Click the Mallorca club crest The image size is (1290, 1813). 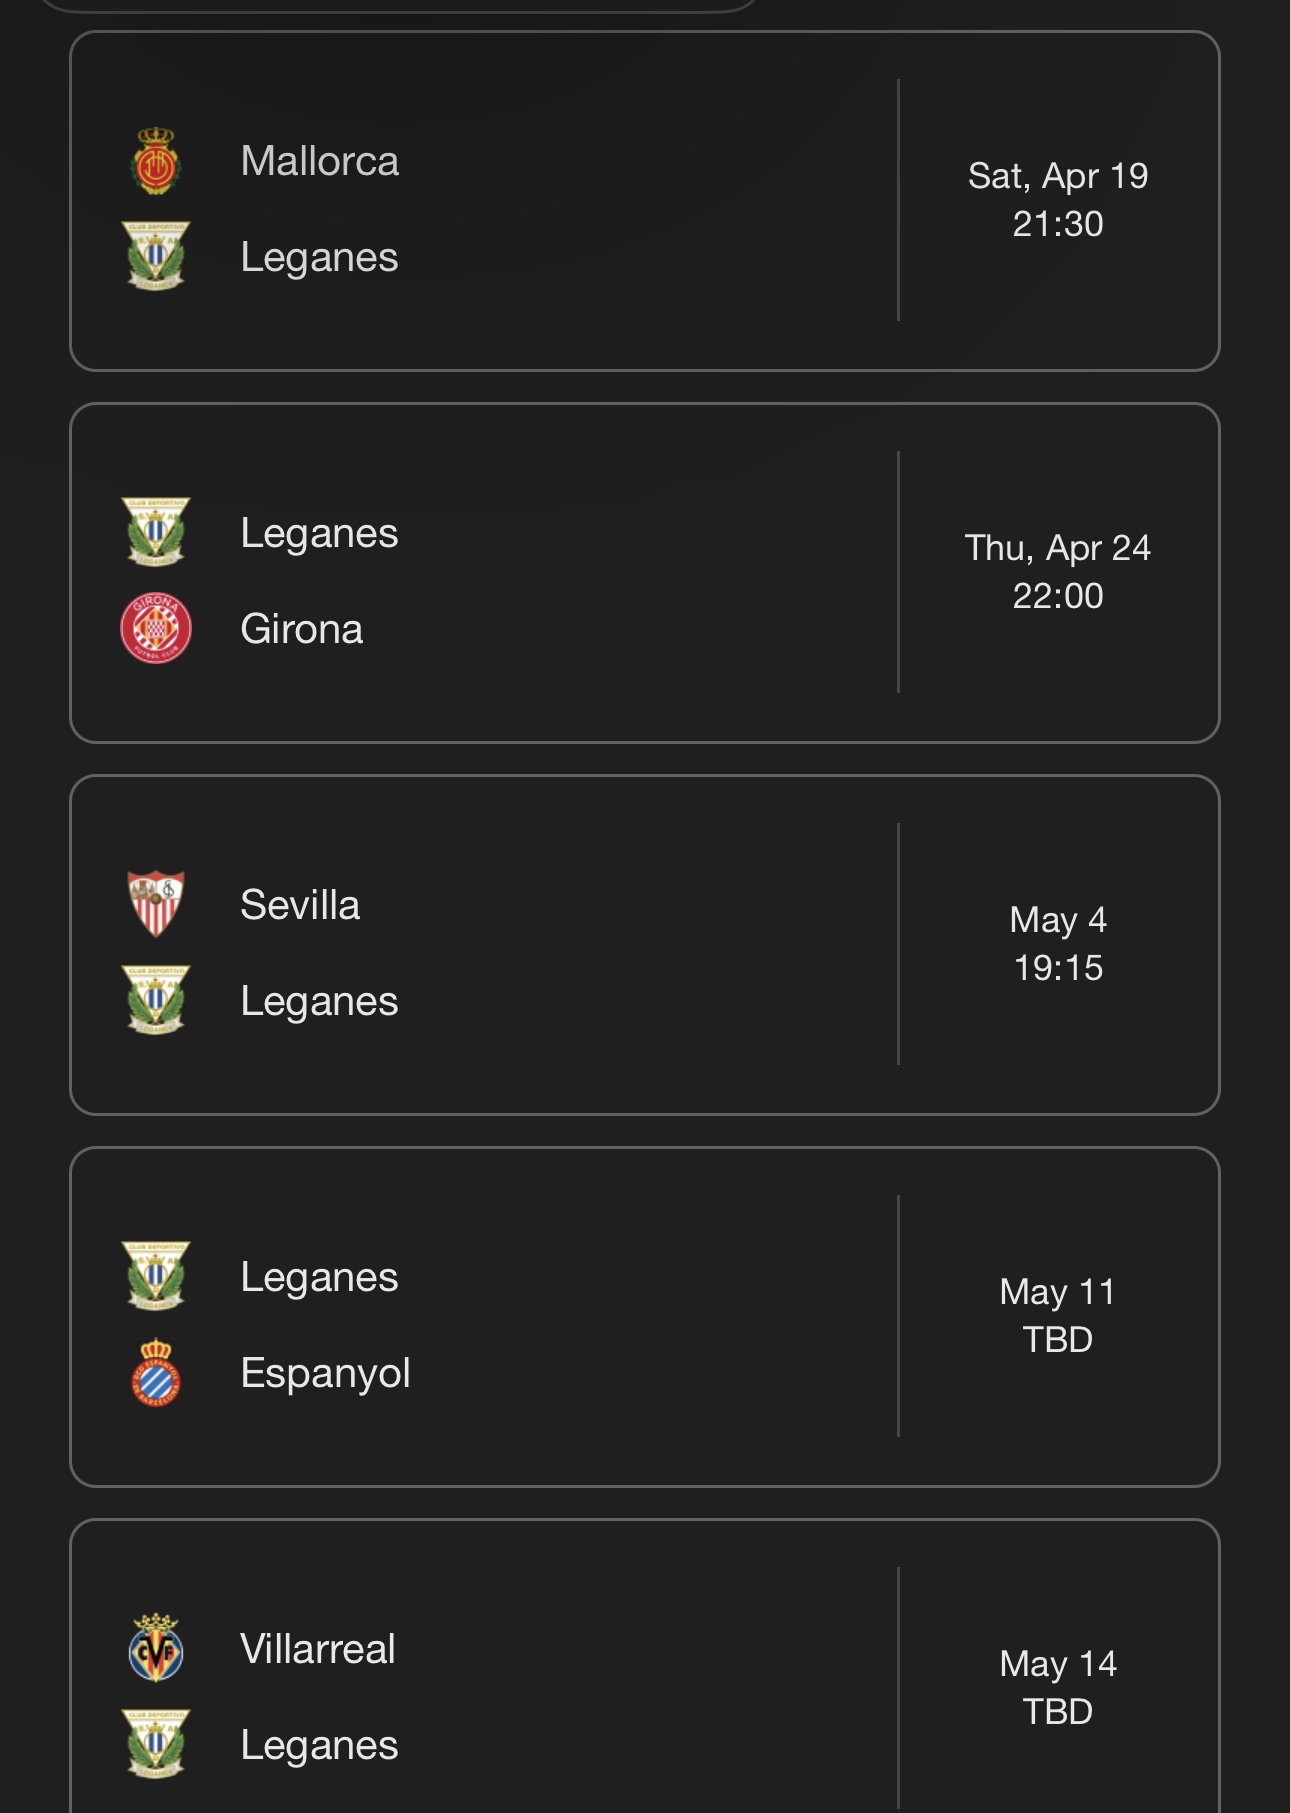click(x=156, y=161)
